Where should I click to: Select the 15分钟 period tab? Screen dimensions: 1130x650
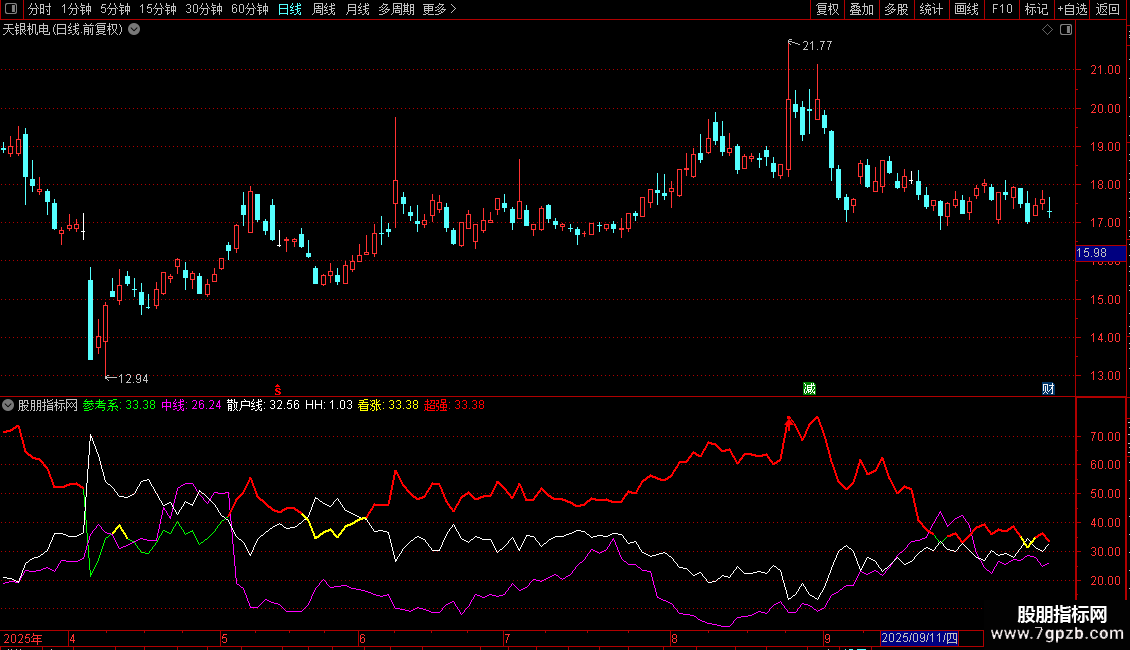click(x=158, y=9)
